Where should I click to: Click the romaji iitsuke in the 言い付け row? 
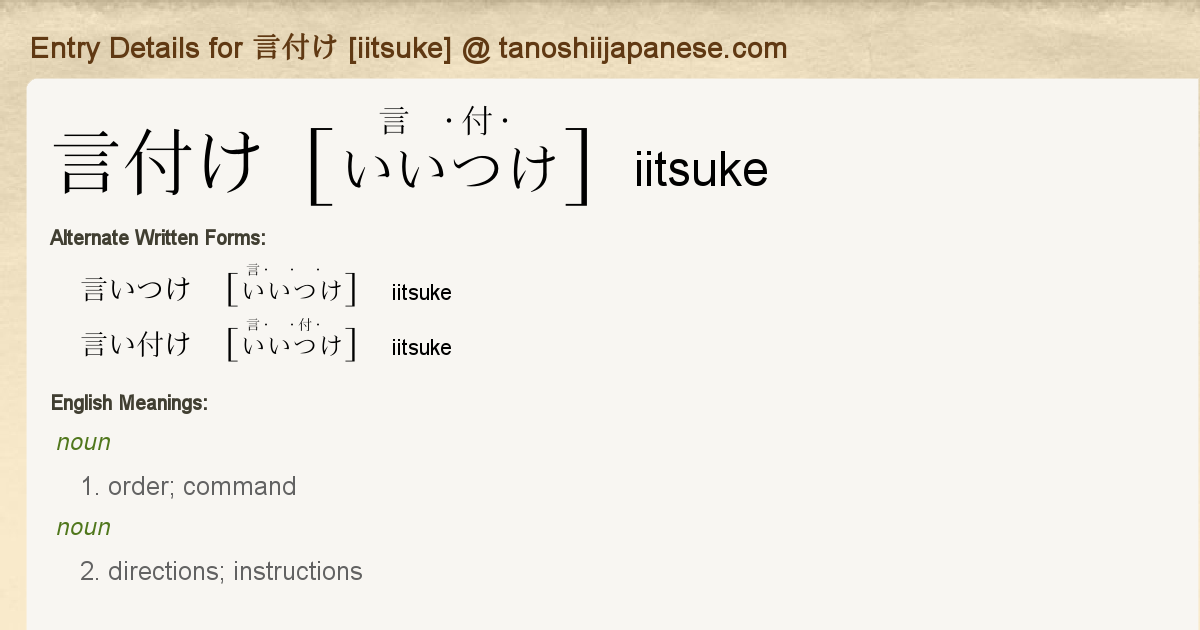421,348
